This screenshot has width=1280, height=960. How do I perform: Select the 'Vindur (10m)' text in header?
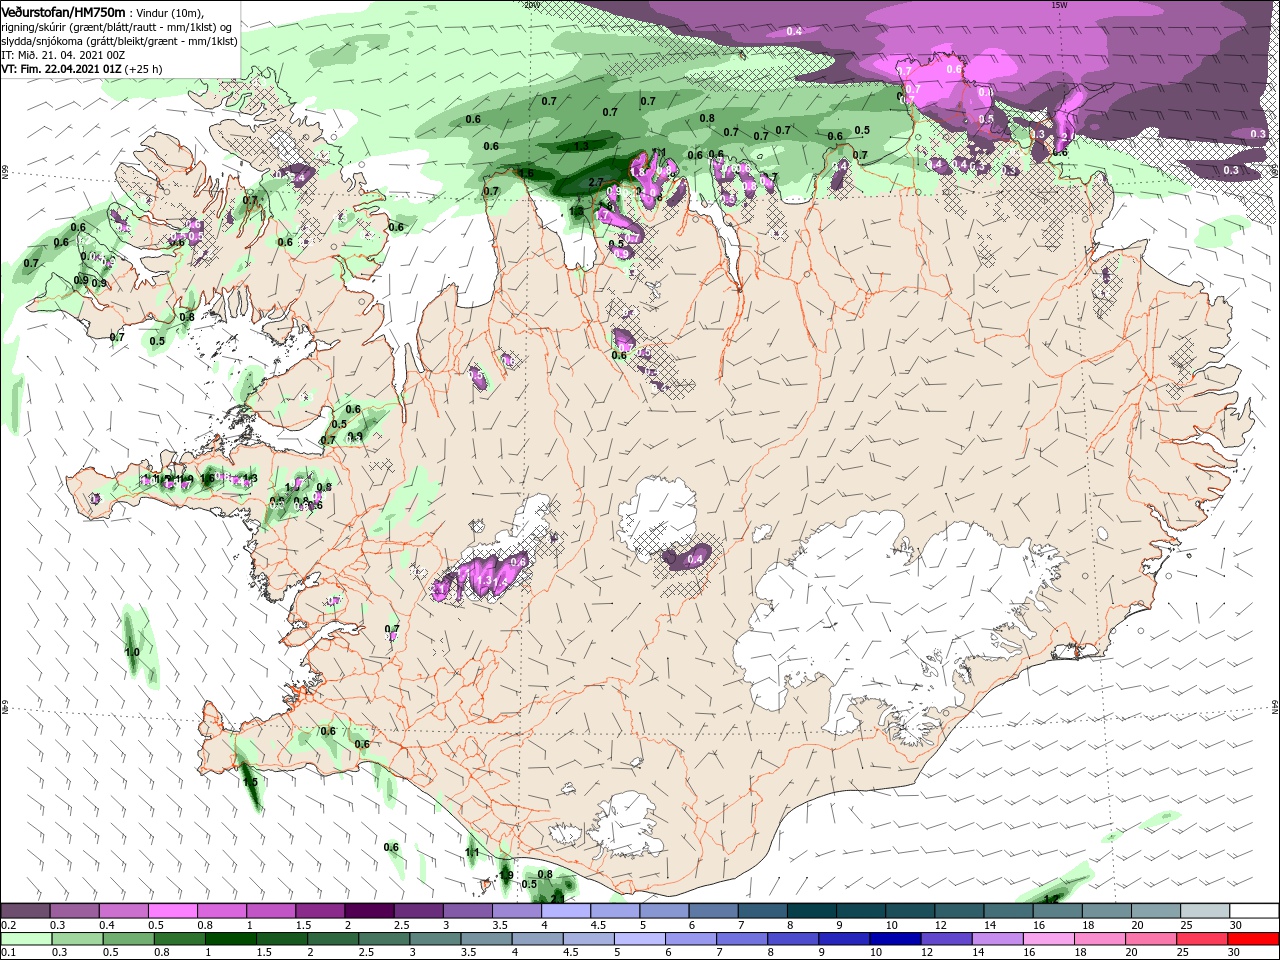click(169, 12)
